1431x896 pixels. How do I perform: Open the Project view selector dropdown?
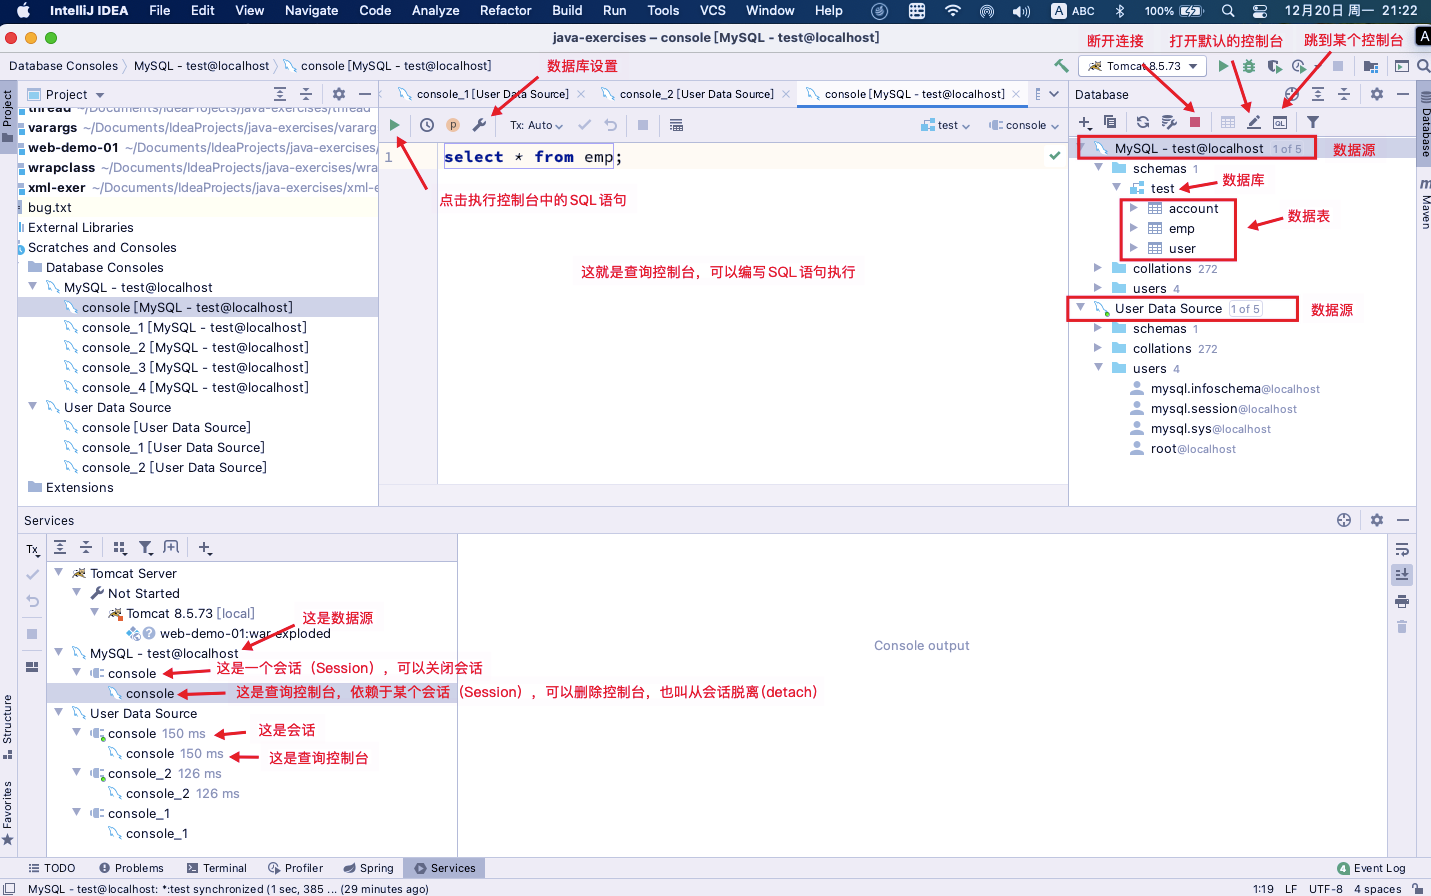point(67,94)
